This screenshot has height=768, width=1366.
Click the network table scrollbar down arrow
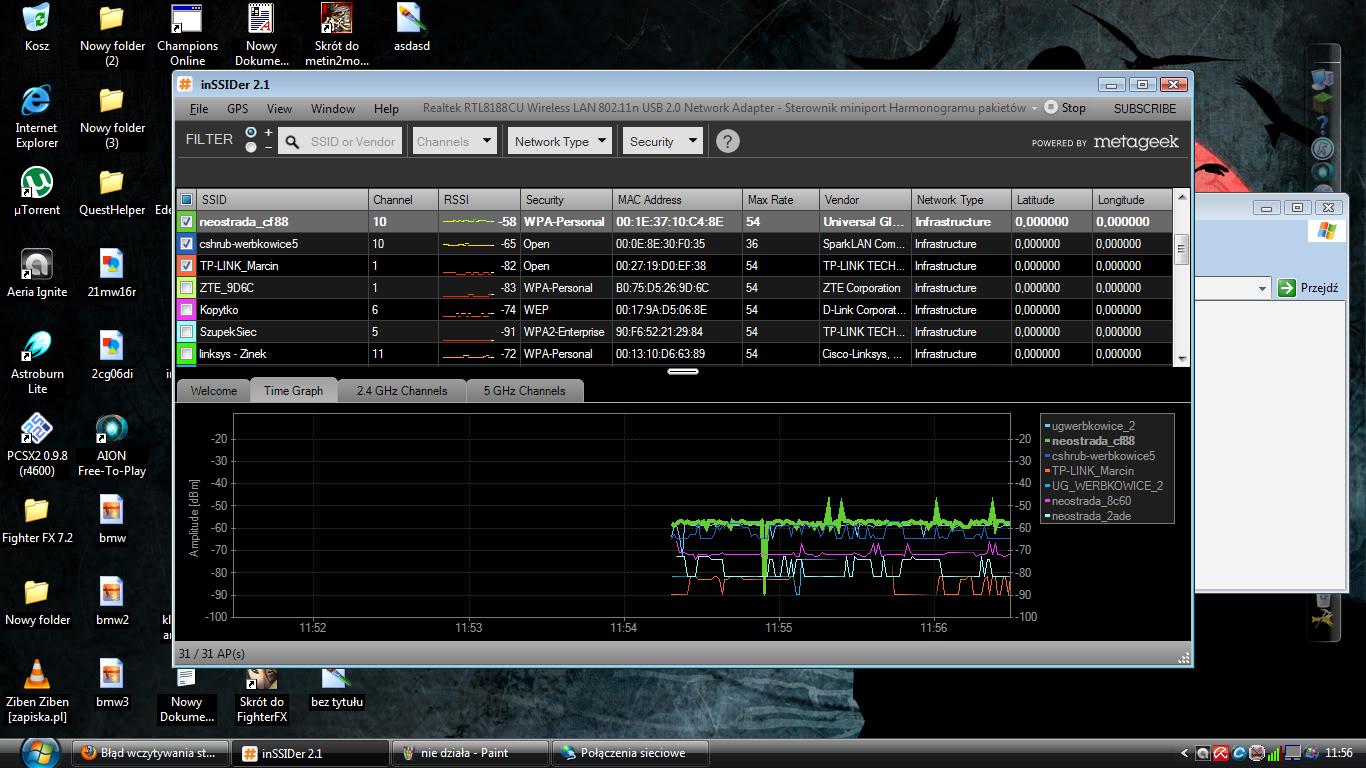pos(1182,358)
